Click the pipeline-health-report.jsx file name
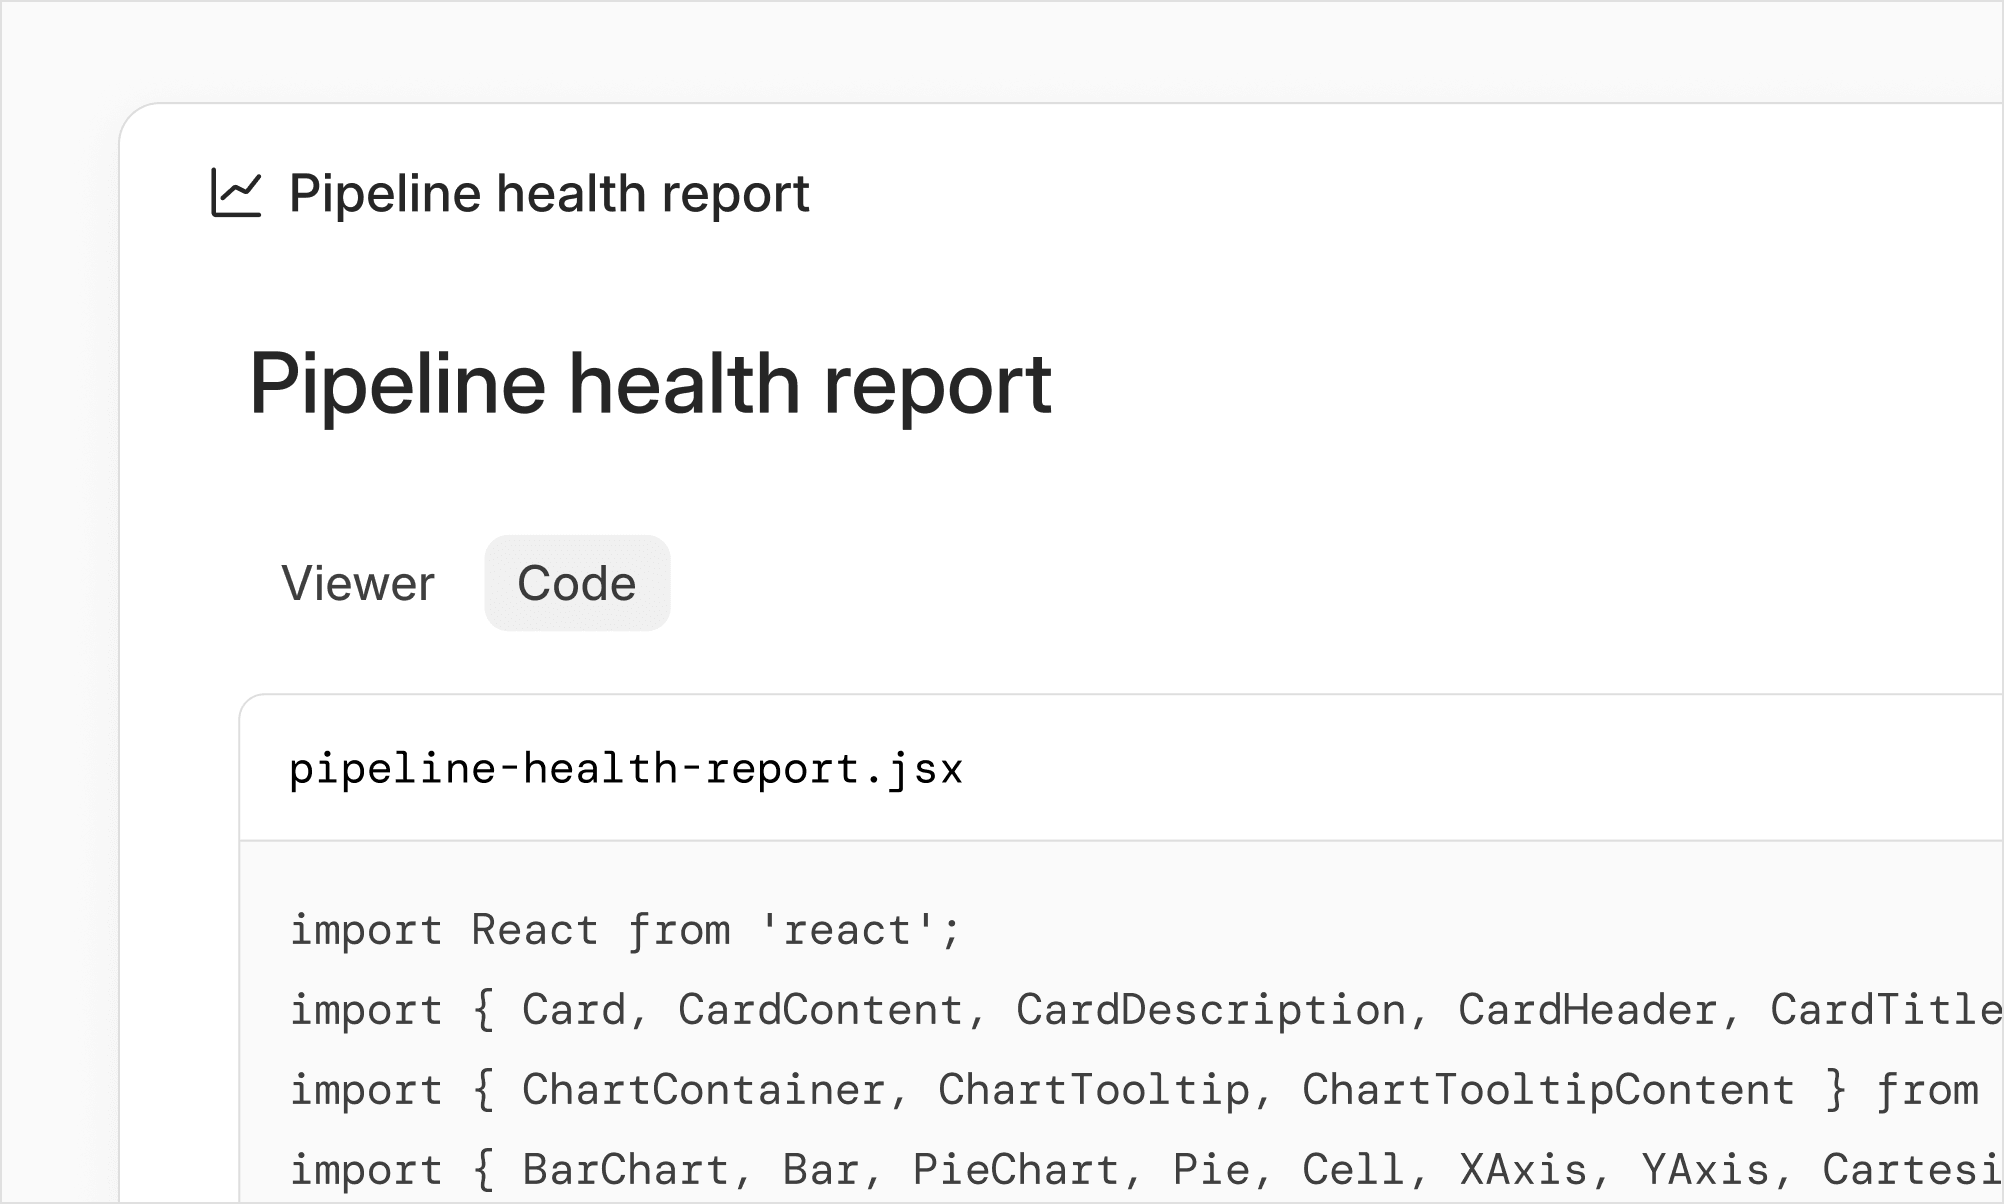The image size is (2004, 1204). pyautogui.click(x=626, y=769)
